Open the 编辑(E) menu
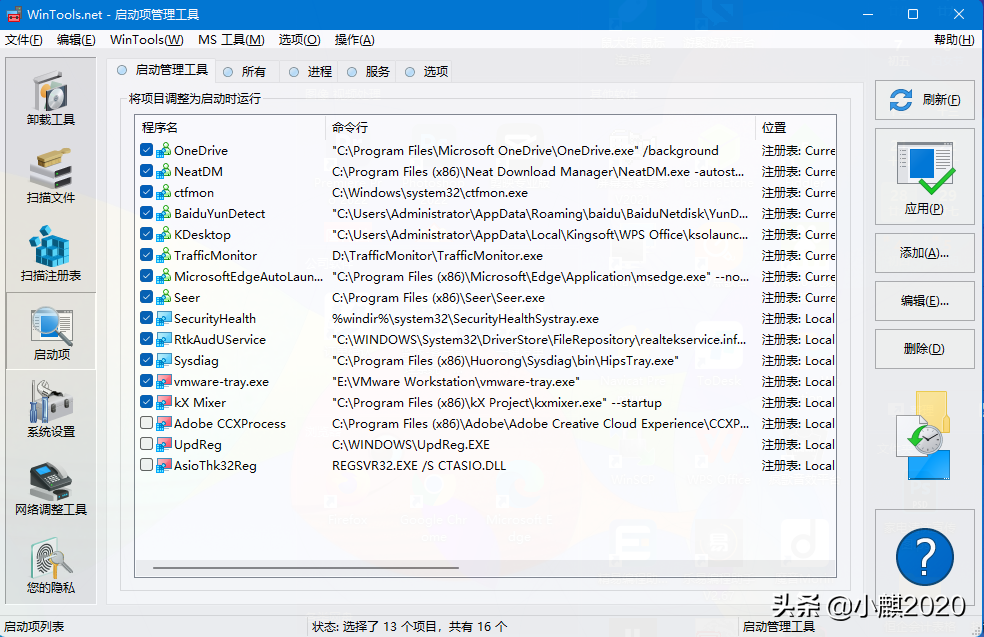This screenshot has width=984, height=637. 76,40
